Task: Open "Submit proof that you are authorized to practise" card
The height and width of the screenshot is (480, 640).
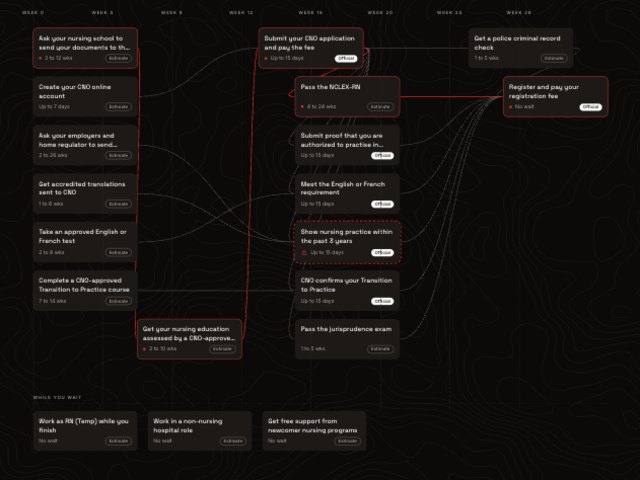Action: coord(347,145)
